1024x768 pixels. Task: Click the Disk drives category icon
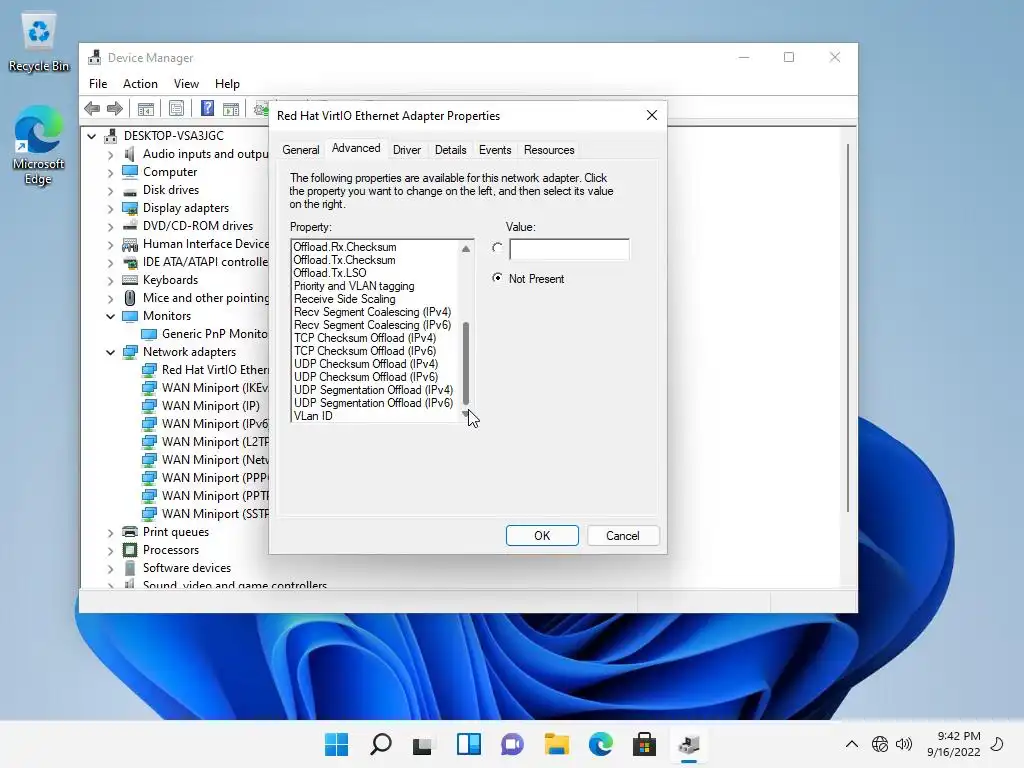pyautogui.click(x=130, y=191)
